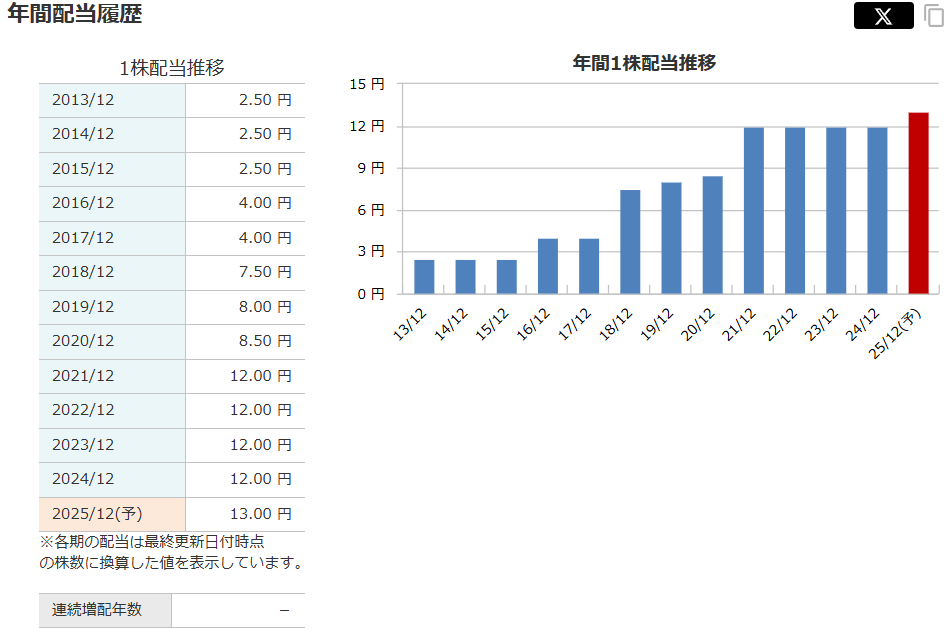Click the 13/12 bar in chart

click(x=424, y=277)
